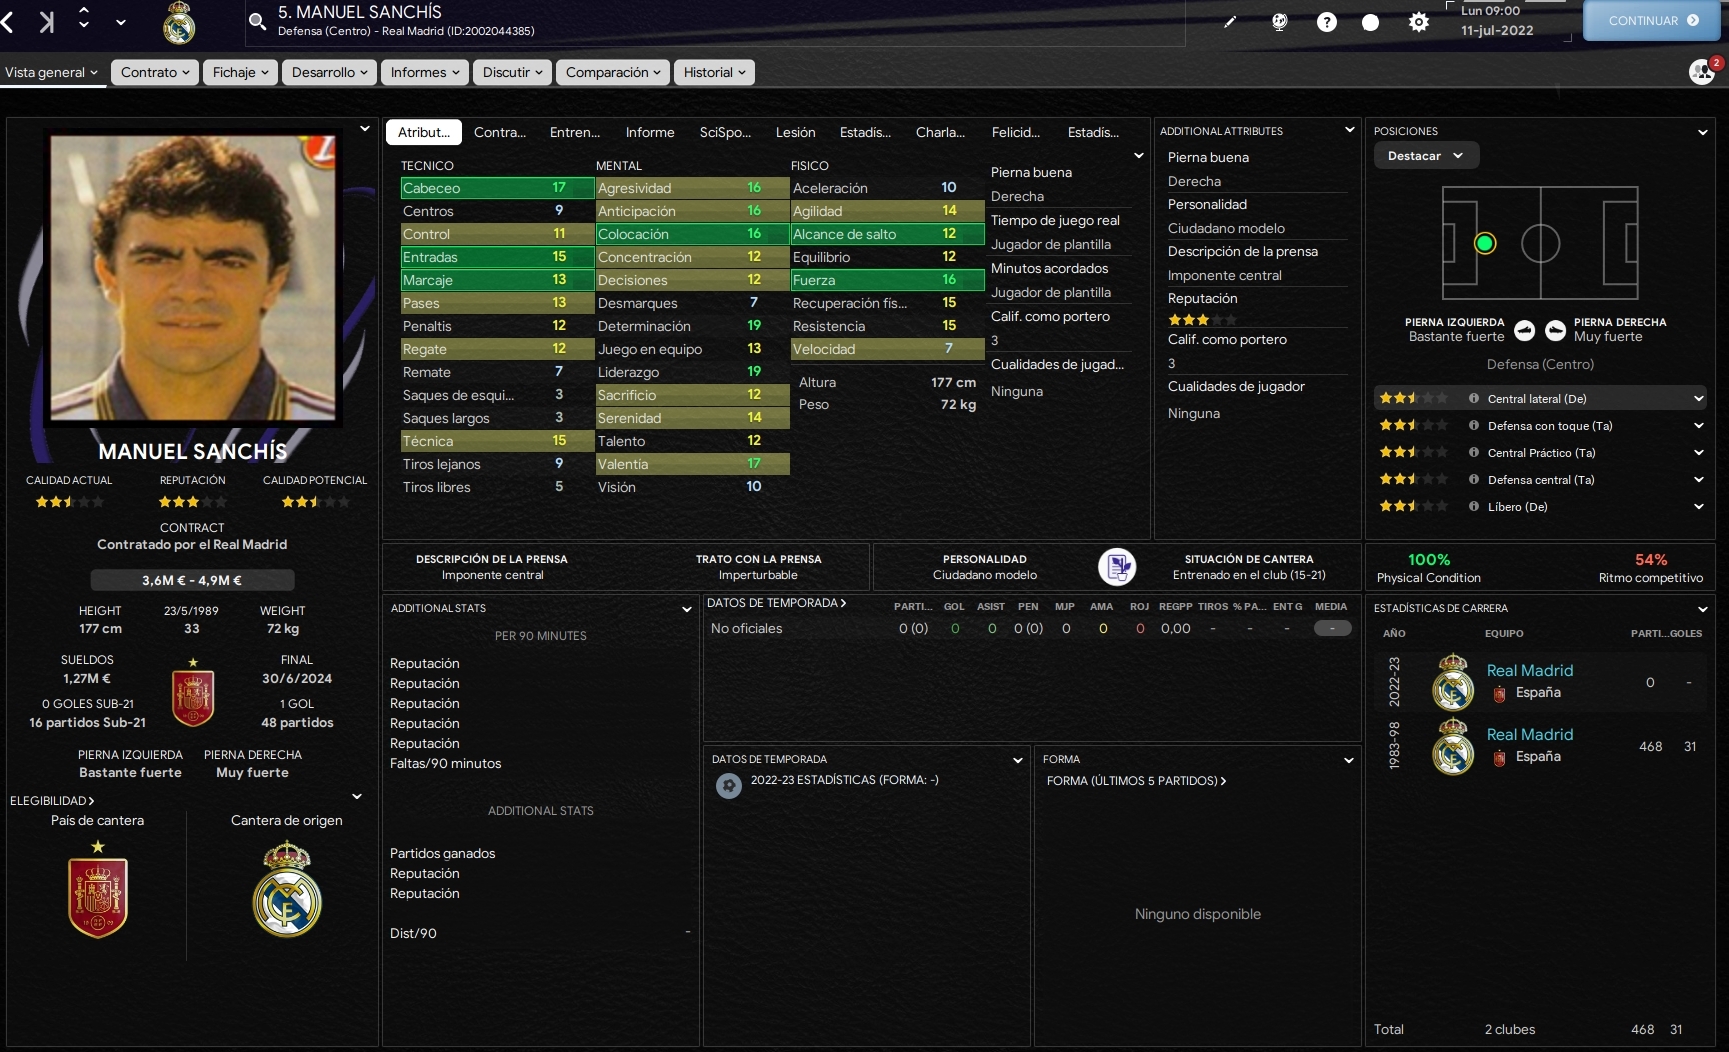The height and width of the screenshot is (1052, 1729).
Task: Open the Additional Stats panel dropdown
Action: coord(687,609)
